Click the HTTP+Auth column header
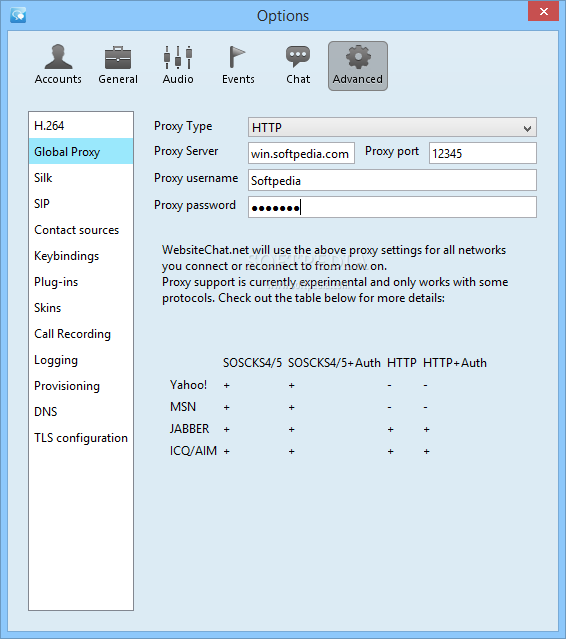 (x=455, y=363)
